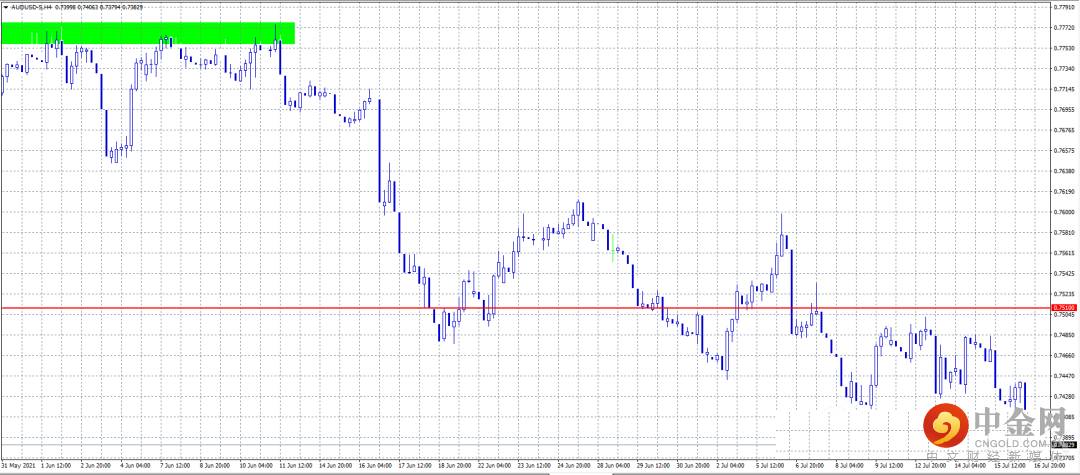This screenshot has height=475, width=1080.
Task: Click the 0.74470 price scale label
Action: click(x=1065, y=376)
